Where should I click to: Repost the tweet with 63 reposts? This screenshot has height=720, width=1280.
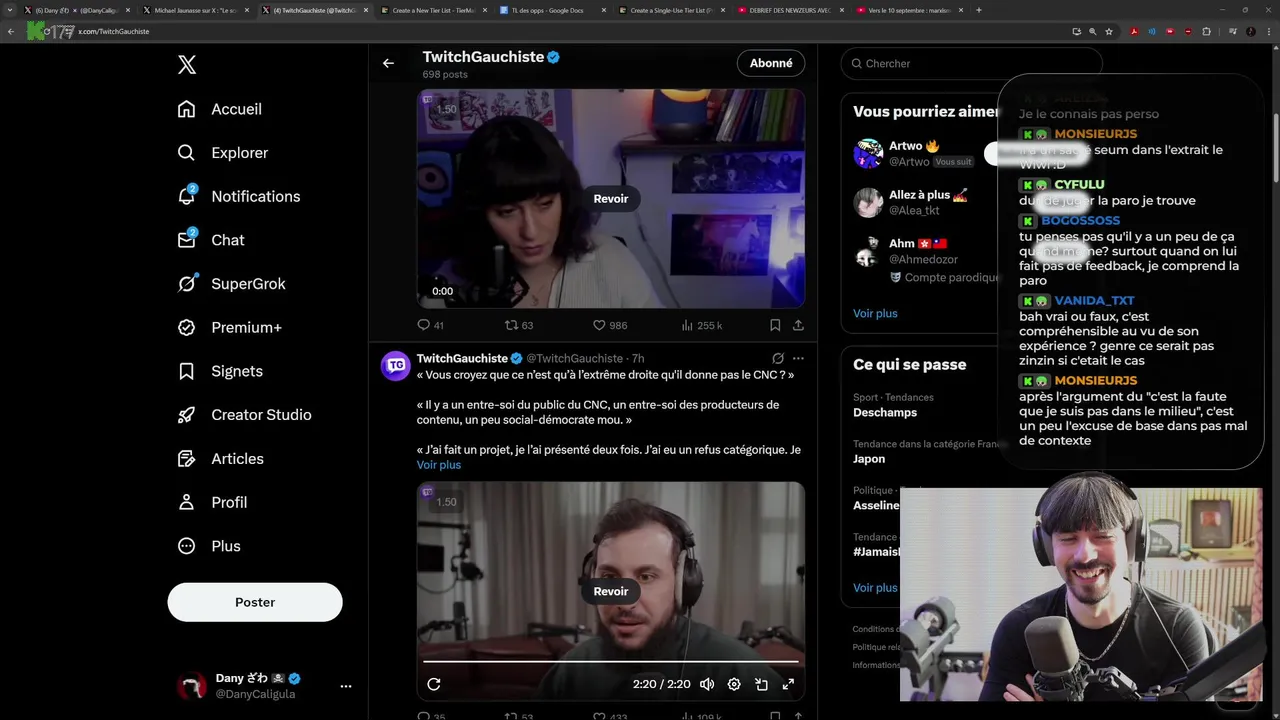click(519, 325)
